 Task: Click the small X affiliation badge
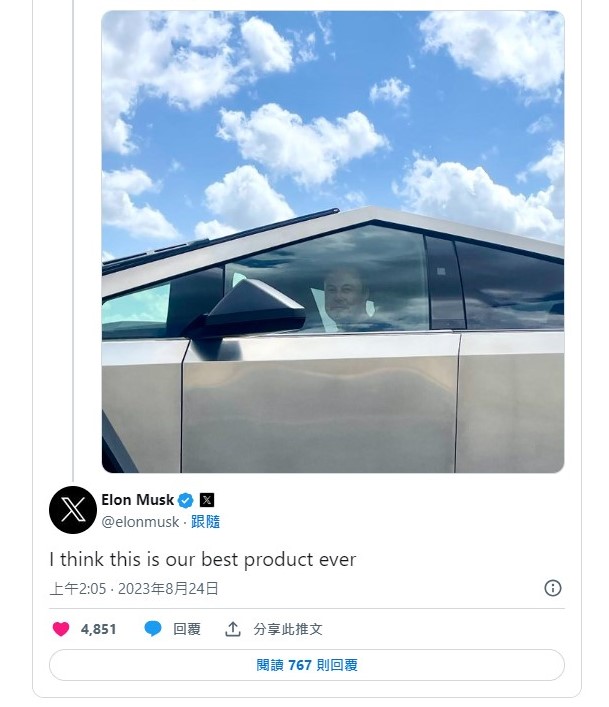tap(207, 500)
